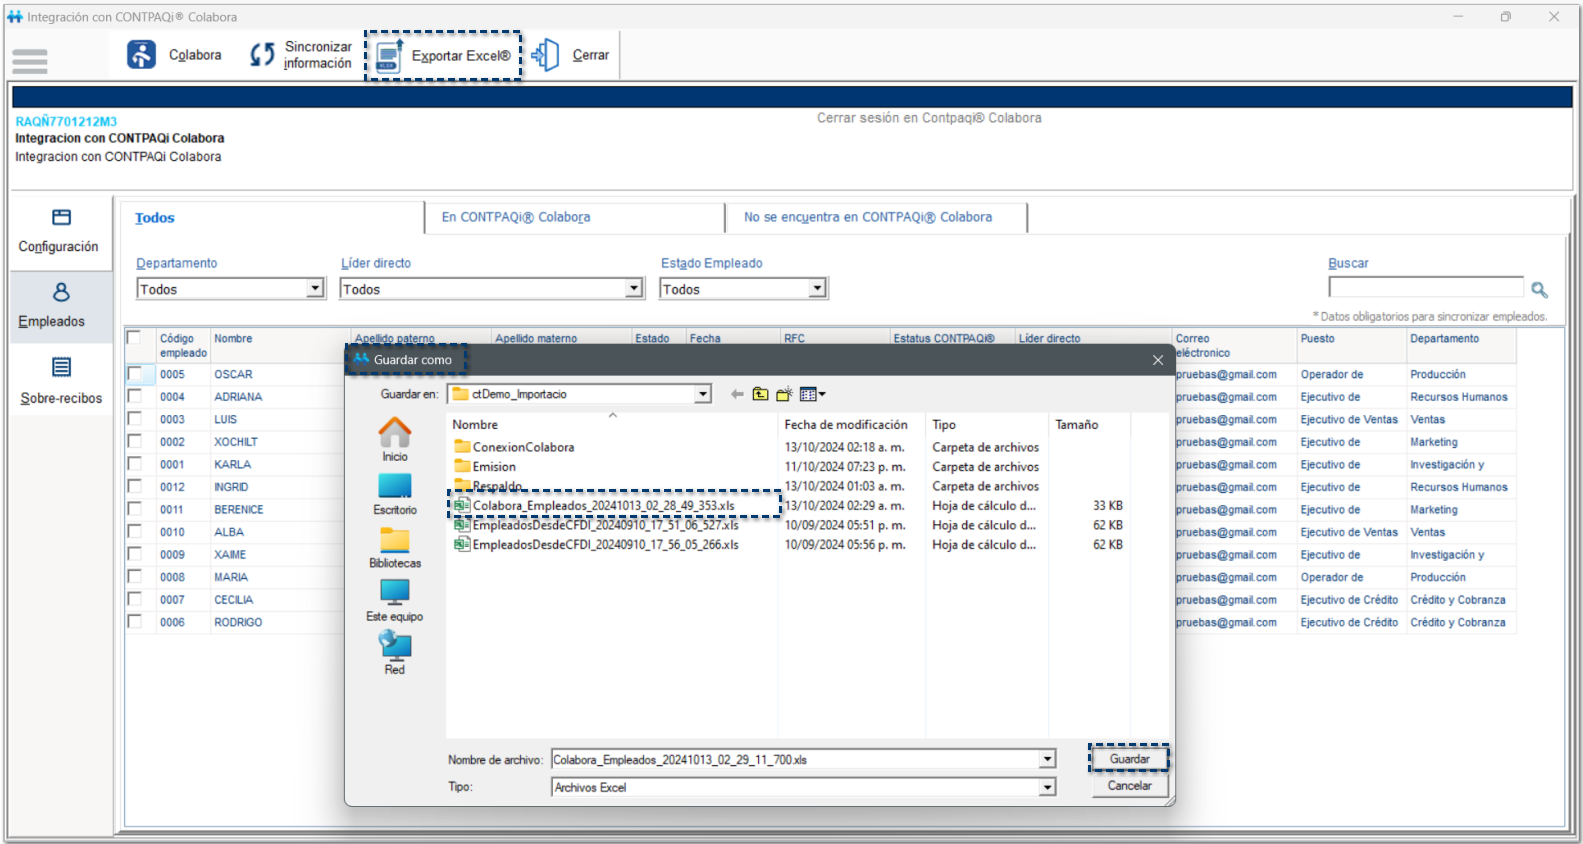Go to Escritorio in save dialog
1583x844 pixels.
click(395, 494)
